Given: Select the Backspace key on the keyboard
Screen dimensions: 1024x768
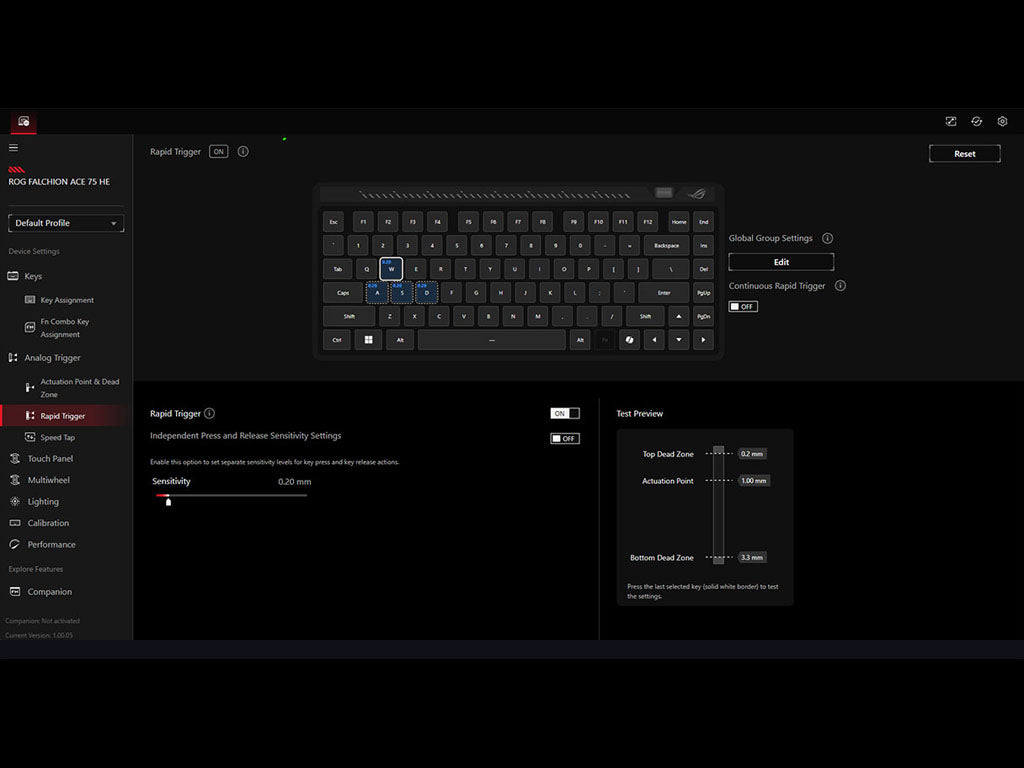Looking at the screenshot, I should (x=666, y=246).
